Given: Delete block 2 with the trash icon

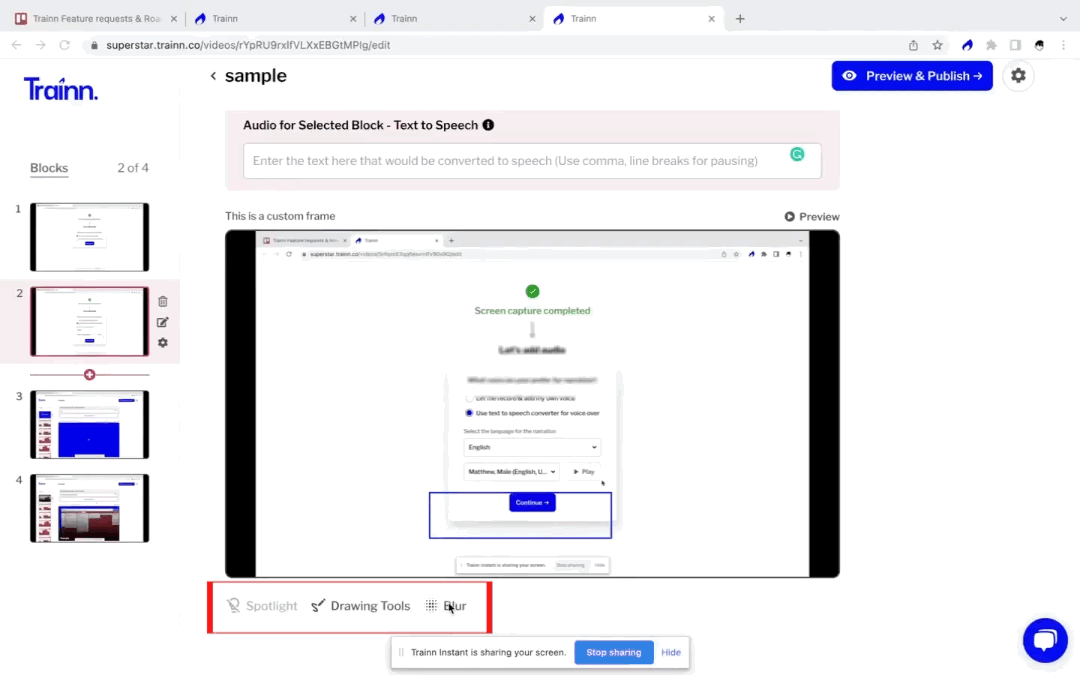Looking at the screenshot, I should pos(163,302).
